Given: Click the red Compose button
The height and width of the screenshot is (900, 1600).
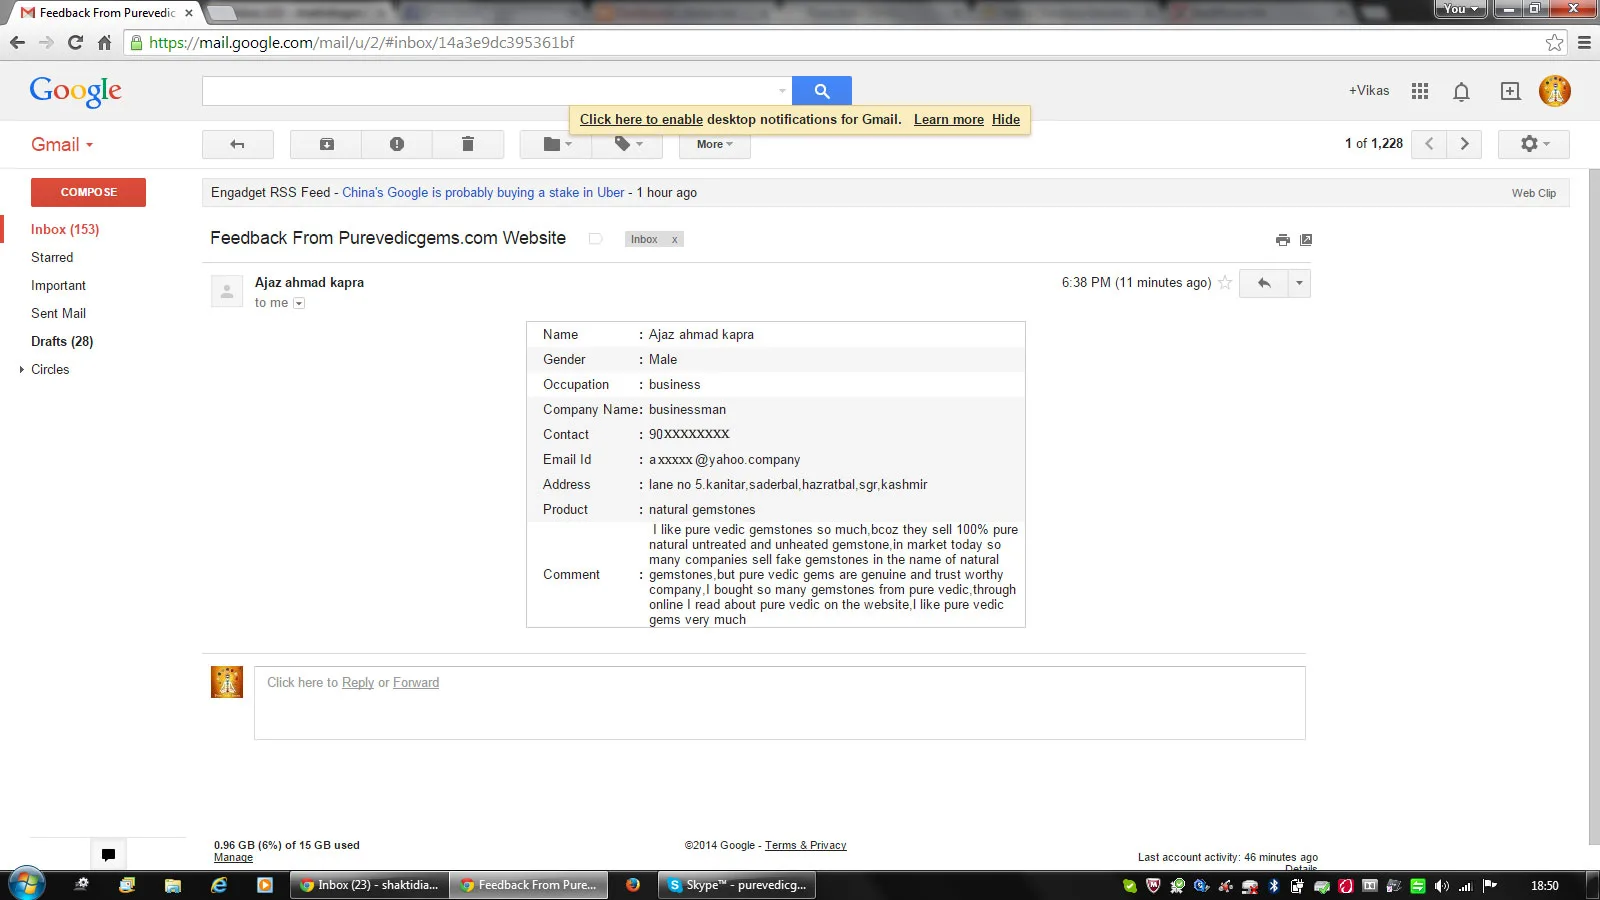Looking at the screenshot, I should (88, 192).
